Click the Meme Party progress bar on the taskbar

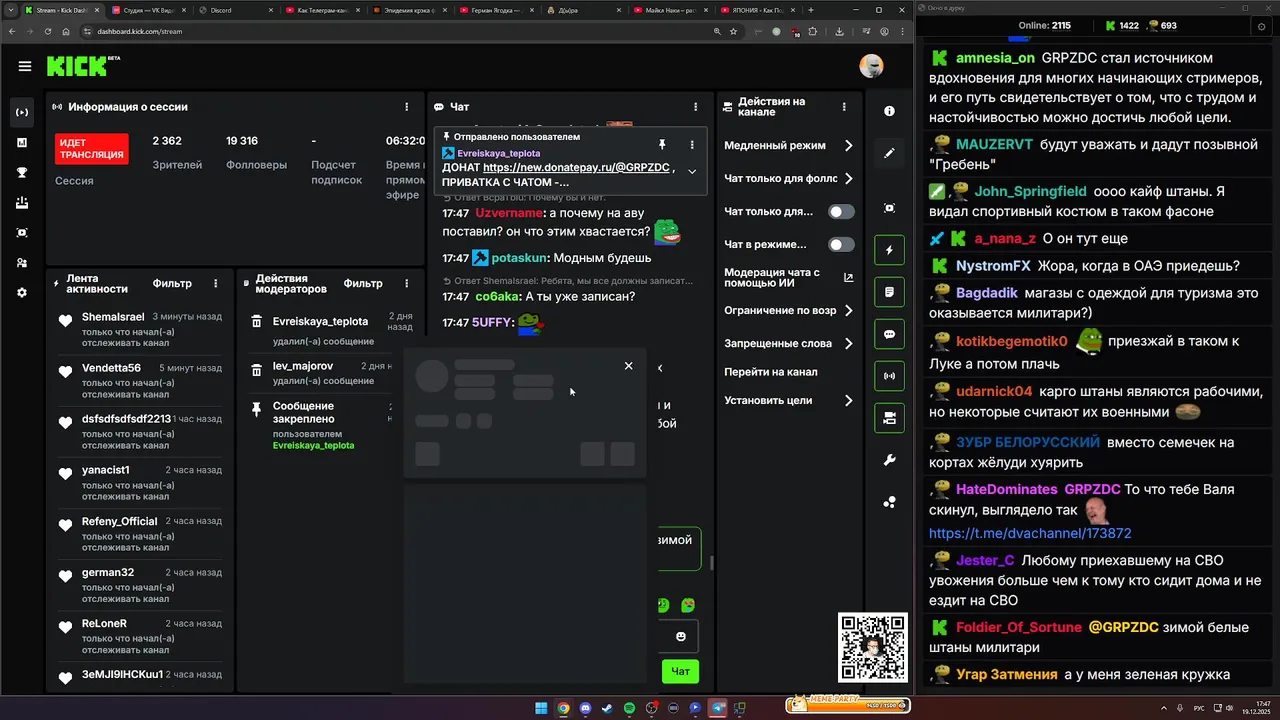pyautogui.click(x=848, y=705)
